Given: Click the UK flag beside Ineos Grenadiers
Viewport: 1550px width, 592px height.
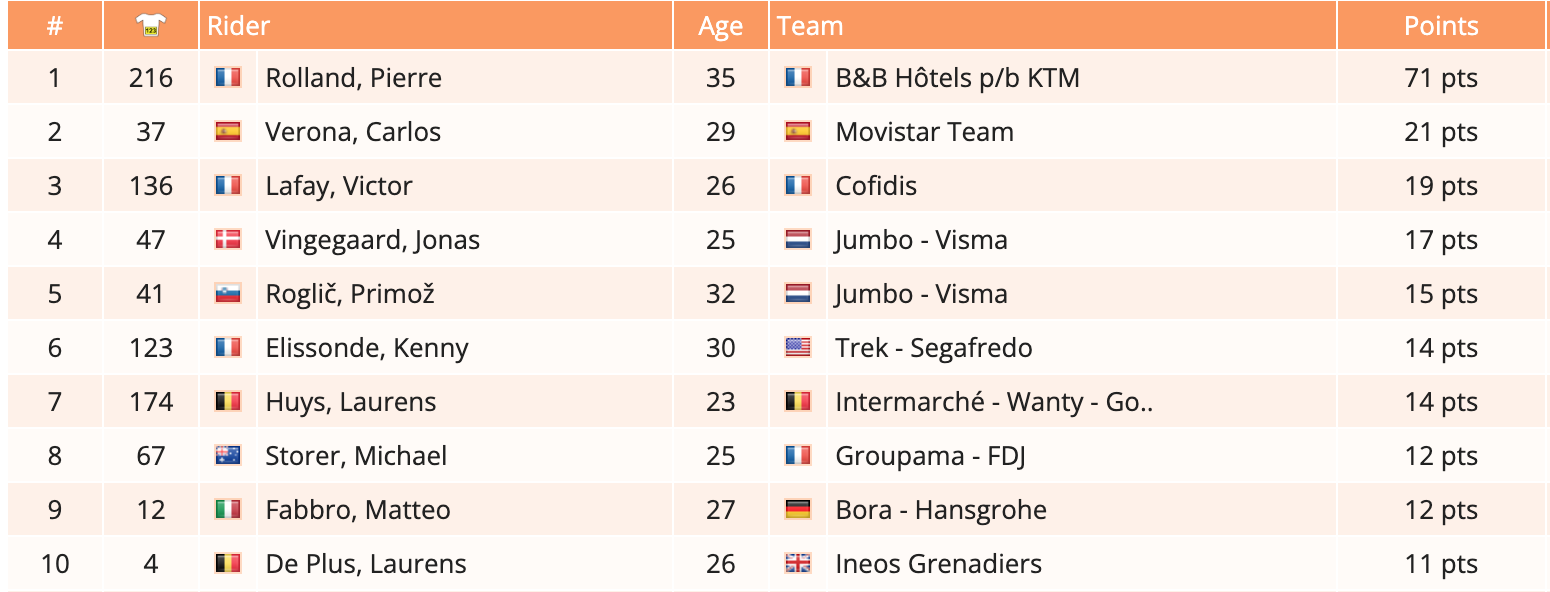Looking at the screenshot, I should (x=798, y=564).
